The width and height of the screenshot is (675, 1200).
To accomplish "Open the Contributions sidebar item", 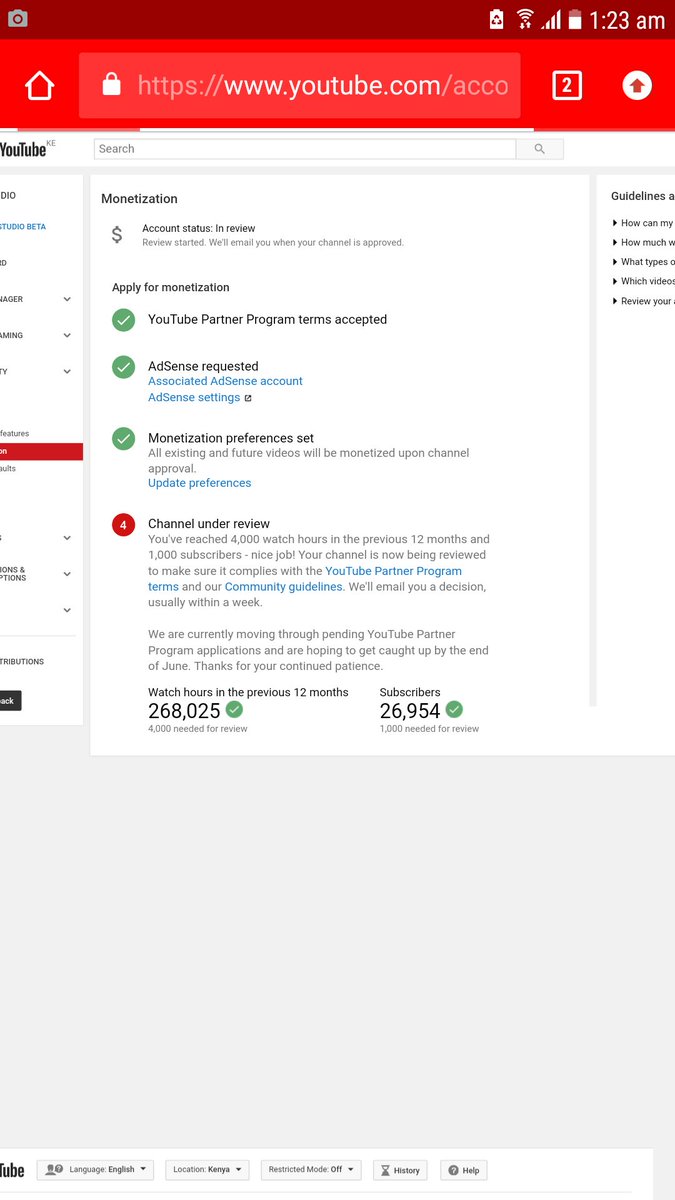I will (22, 662).
